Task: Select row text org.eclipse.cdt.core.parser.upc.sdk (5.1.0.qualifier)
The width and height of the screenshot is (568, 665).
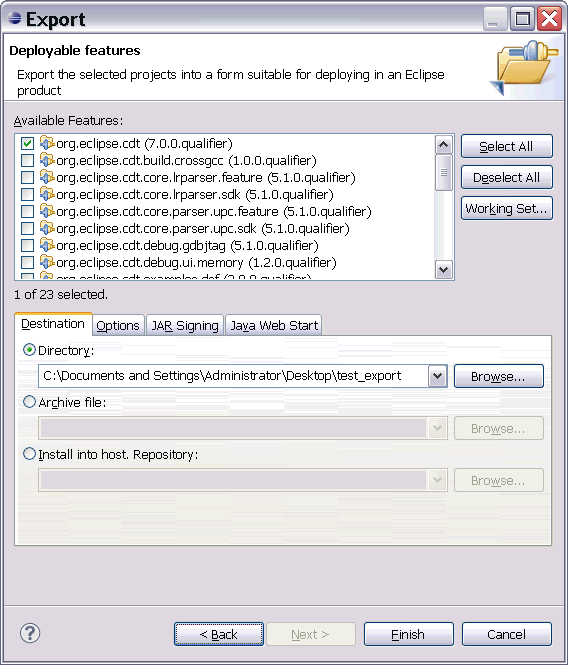Action: pos(203,229)
